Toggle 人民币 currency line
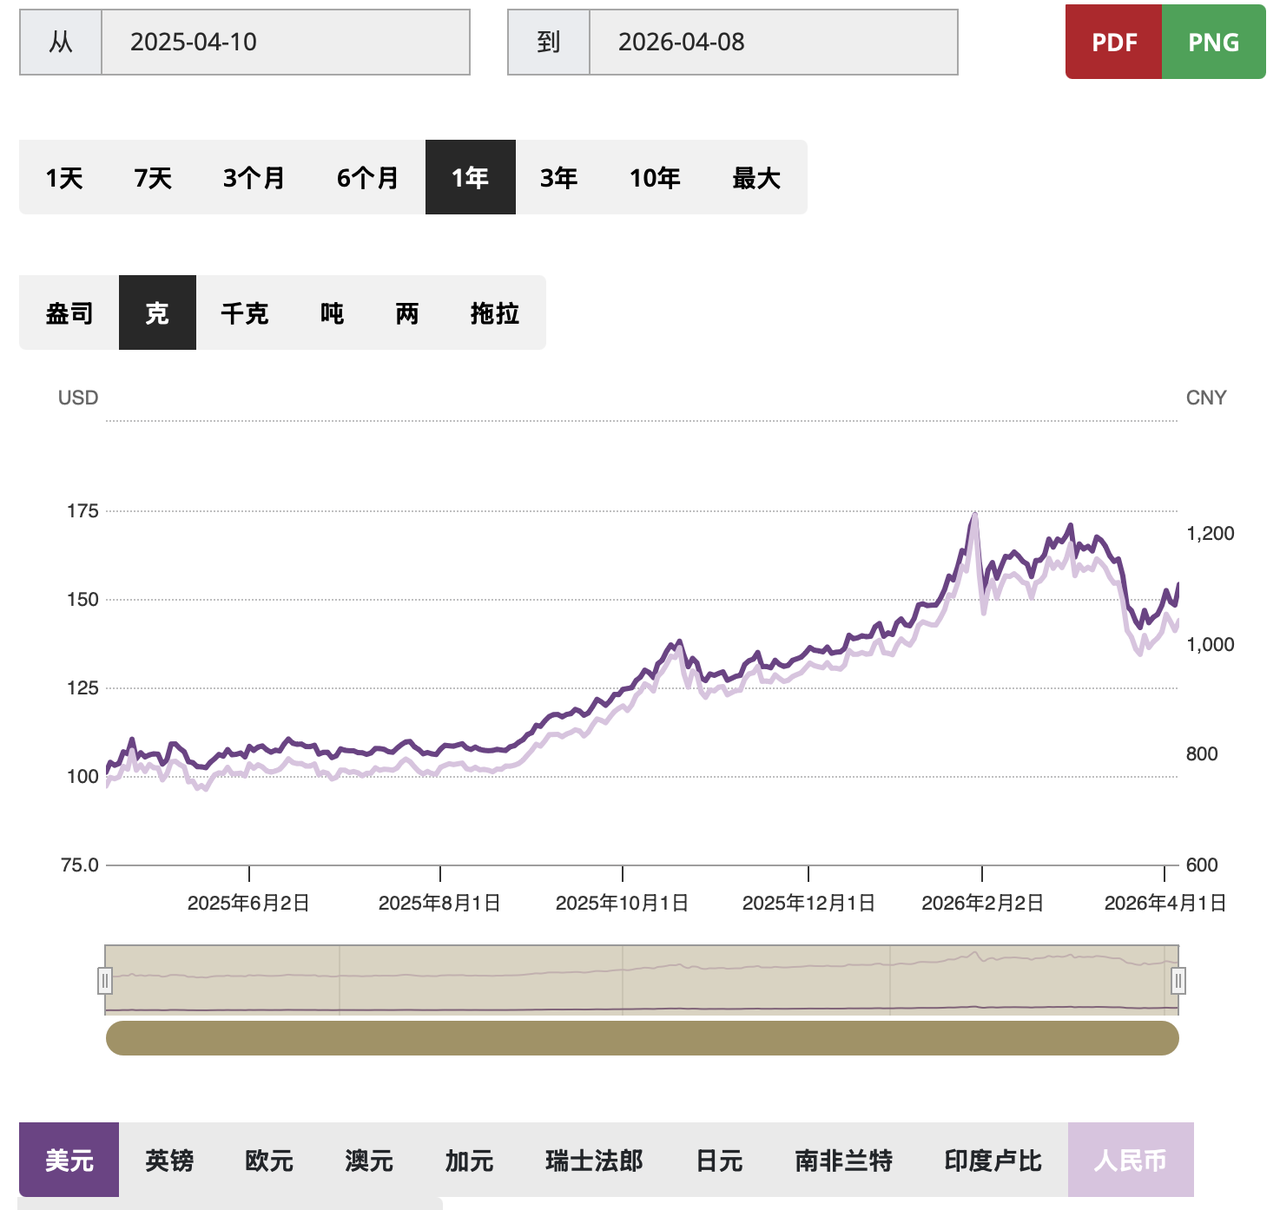 click(1130, 1160)
